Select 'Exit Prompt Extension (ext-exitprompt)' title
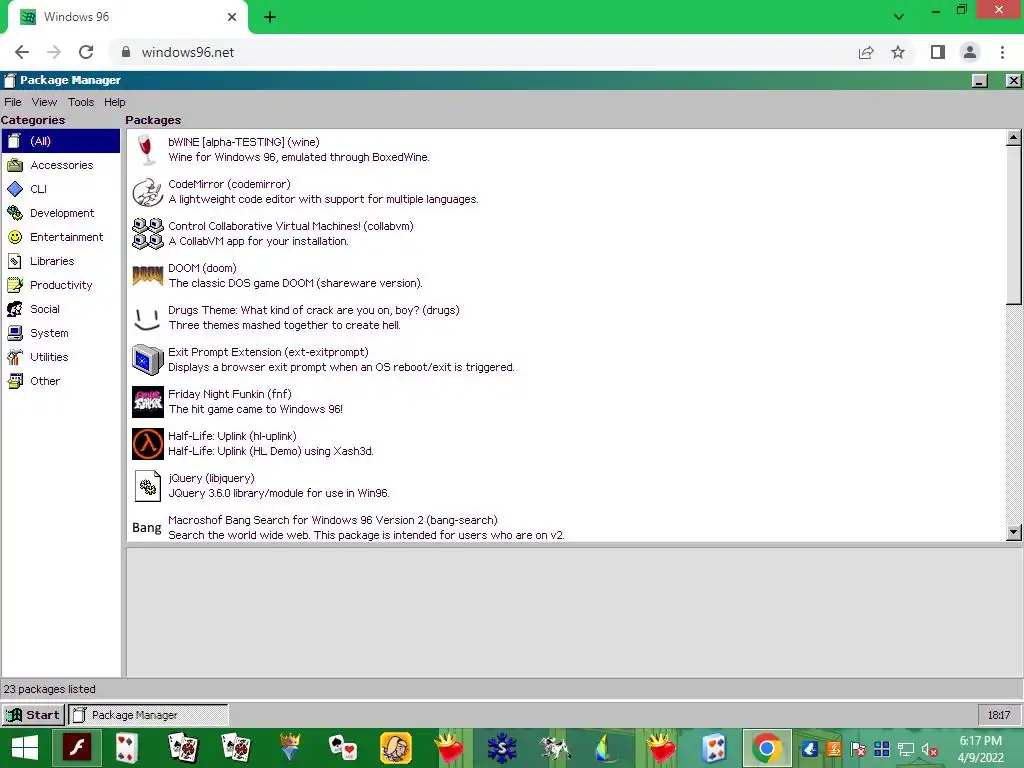The image size is (1024, 768). click(x=268, y=353)
